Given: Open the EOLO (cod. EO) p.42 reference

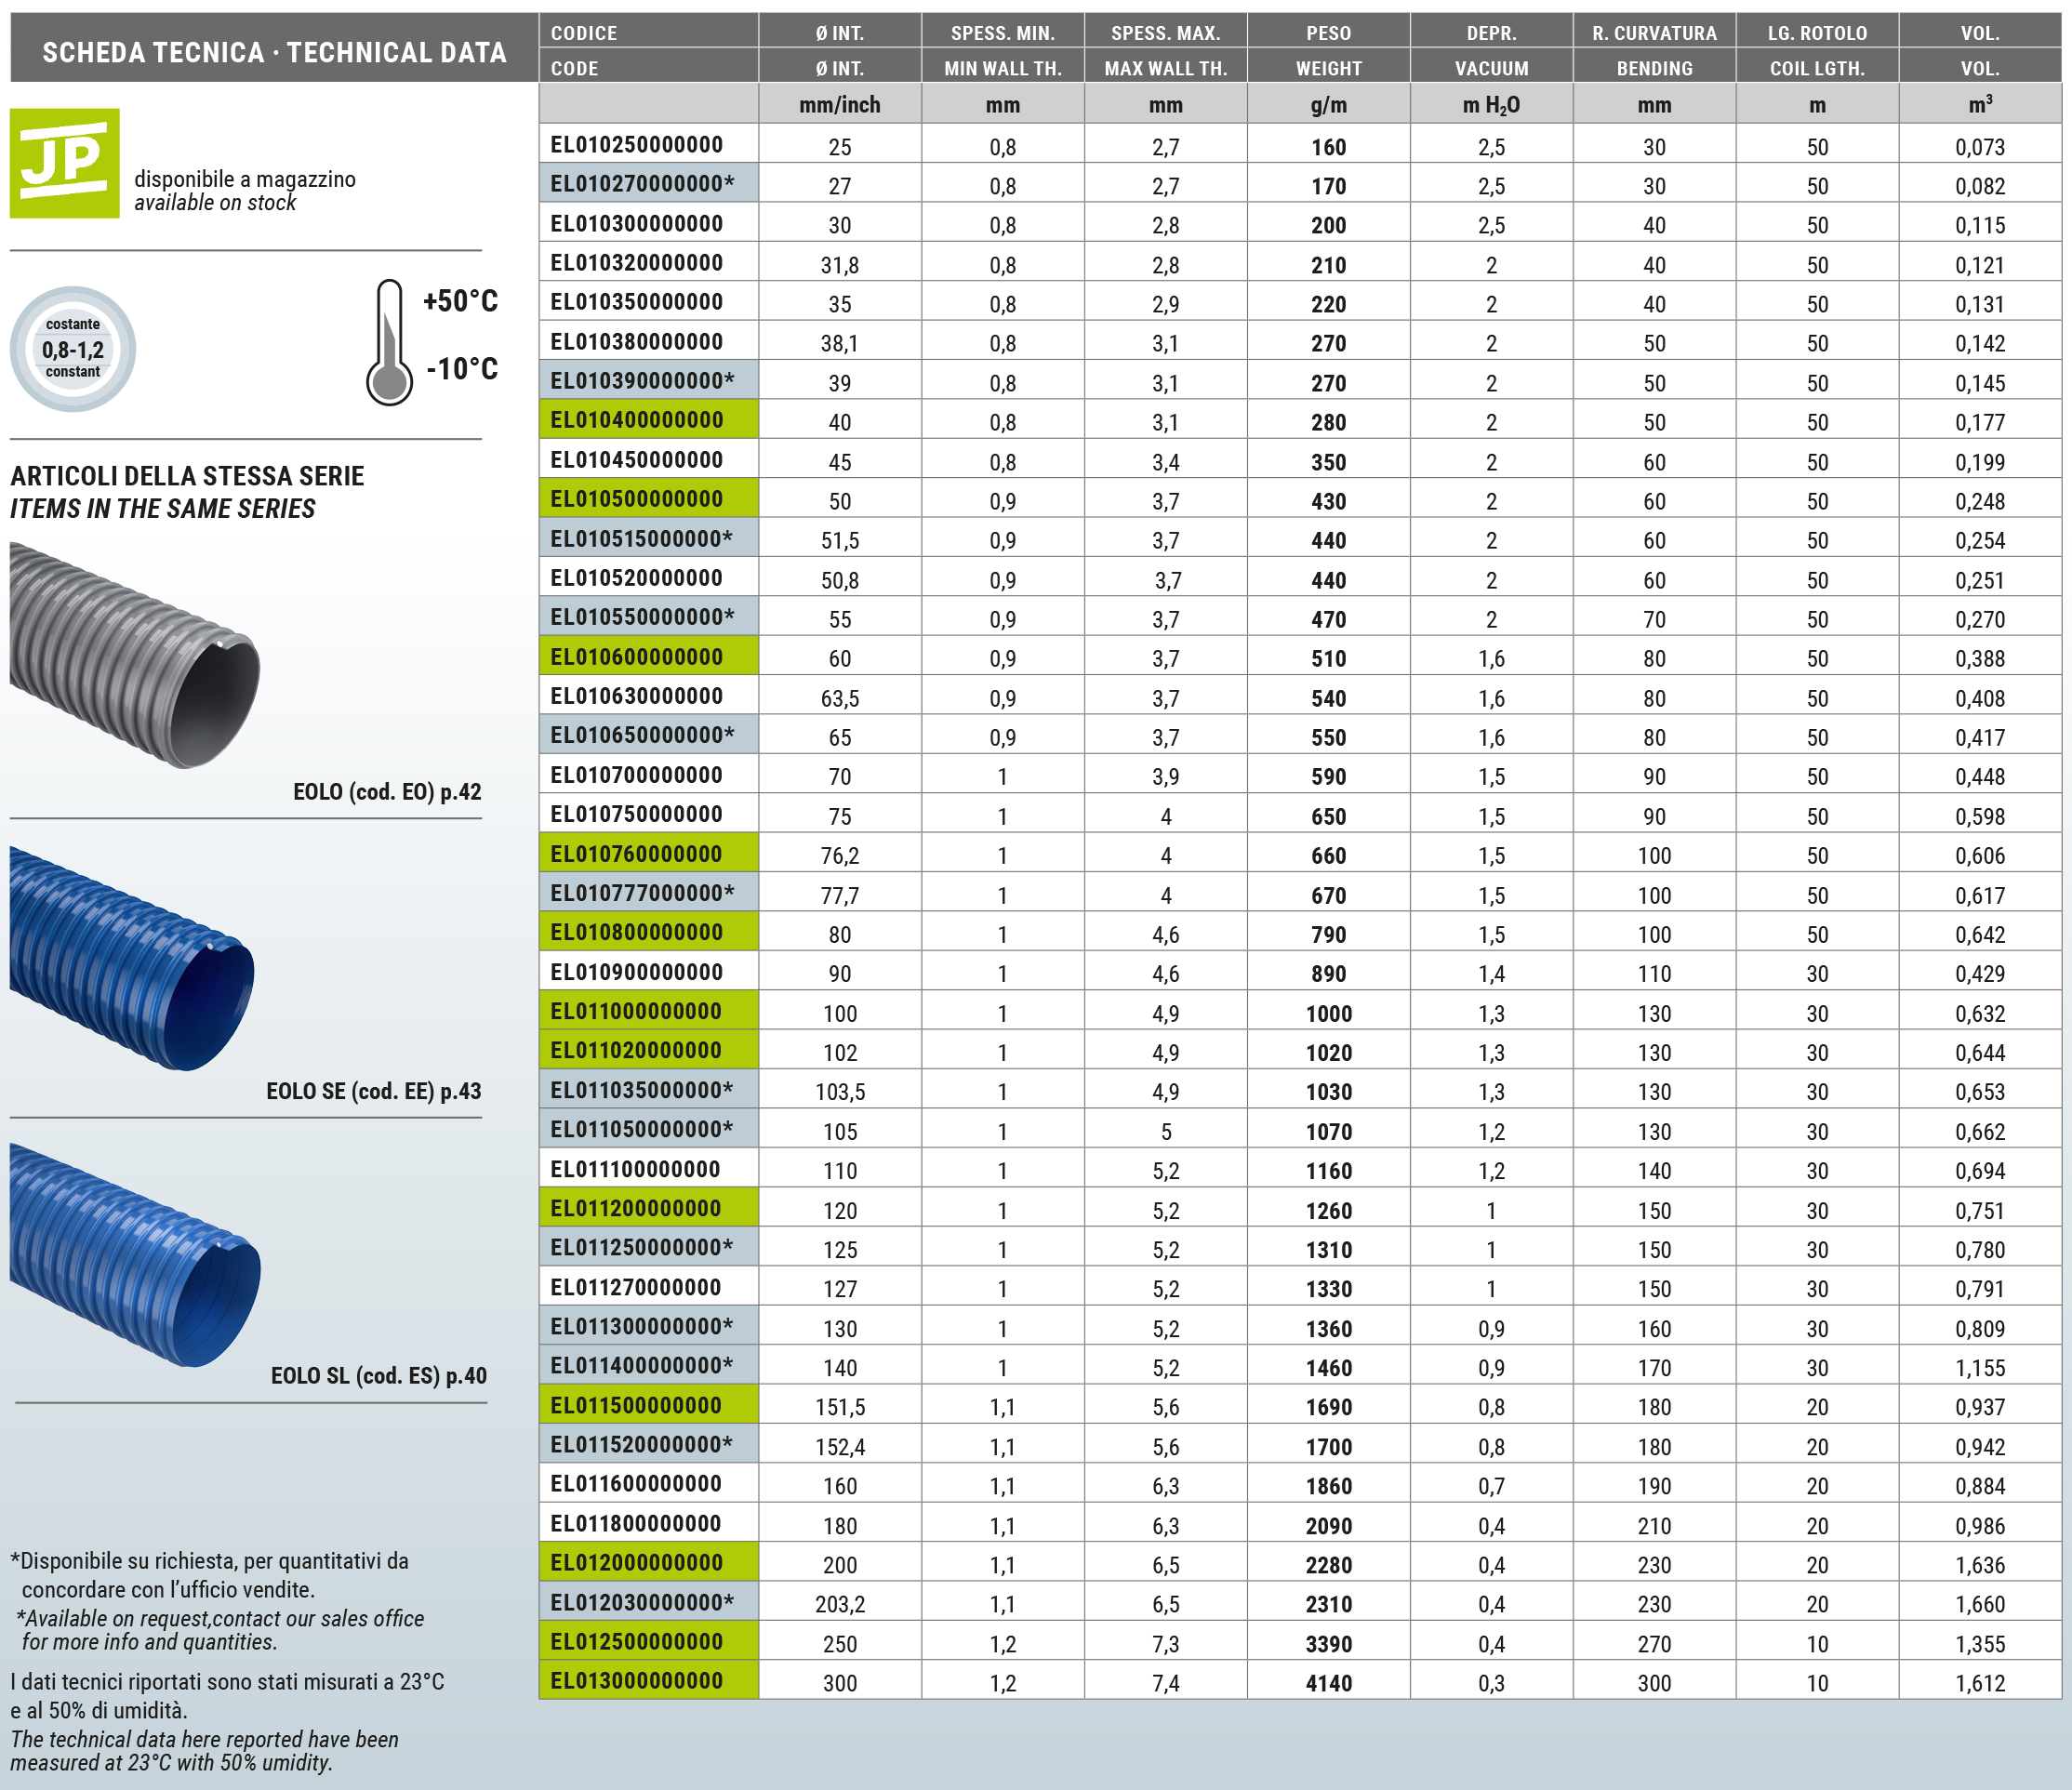Looking at the screenshot, I should [386, 792].
